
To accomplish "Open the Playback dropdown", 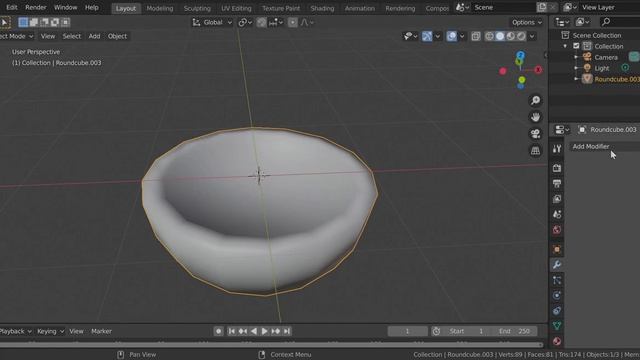I will (16, 331).
